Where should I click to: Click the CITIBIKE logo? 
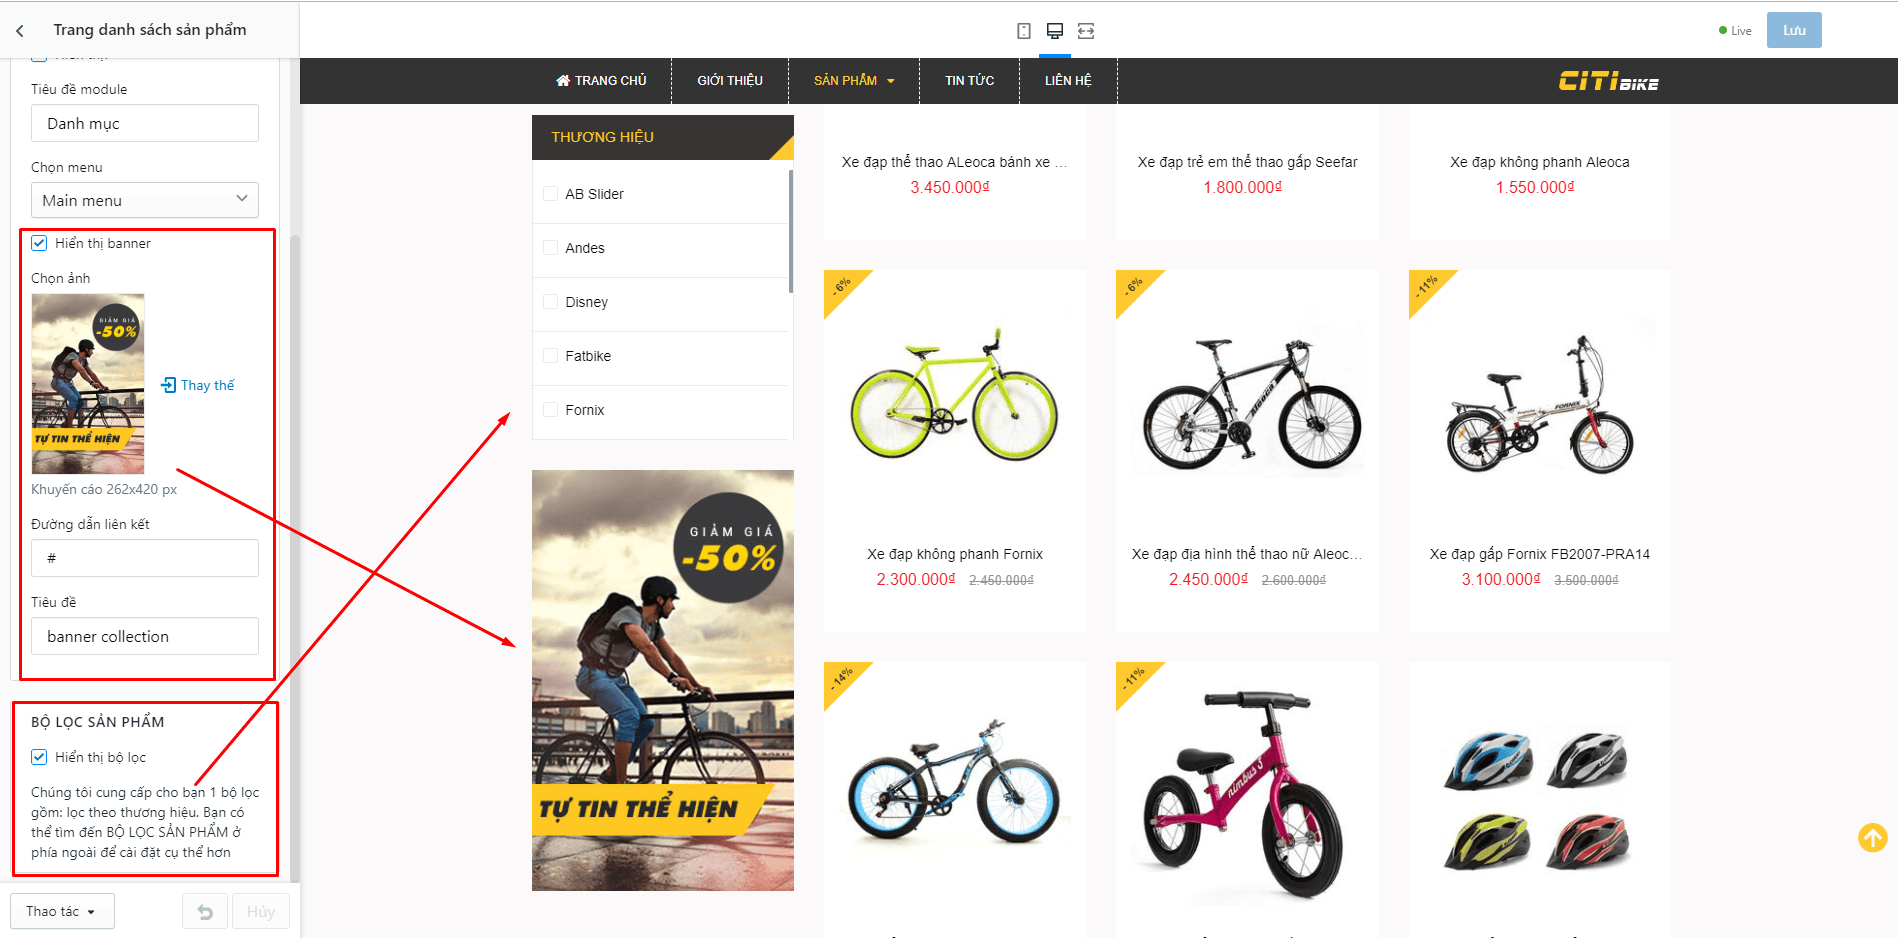tap(1608, 81)
